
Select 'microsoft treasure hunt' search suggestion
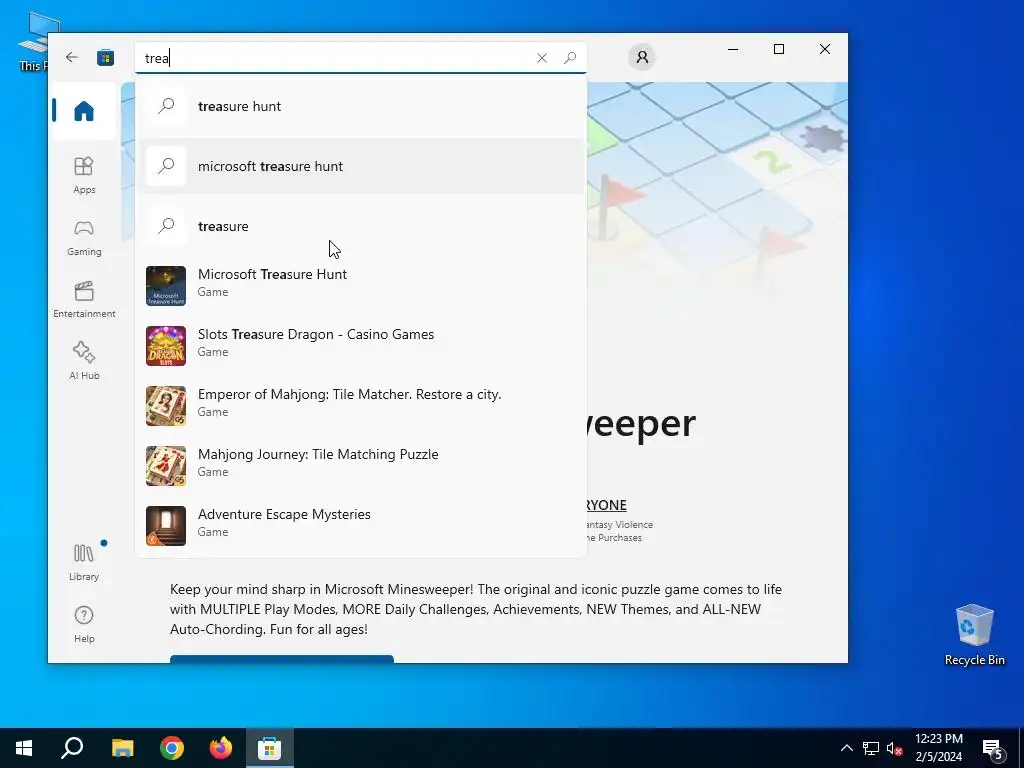360,166
